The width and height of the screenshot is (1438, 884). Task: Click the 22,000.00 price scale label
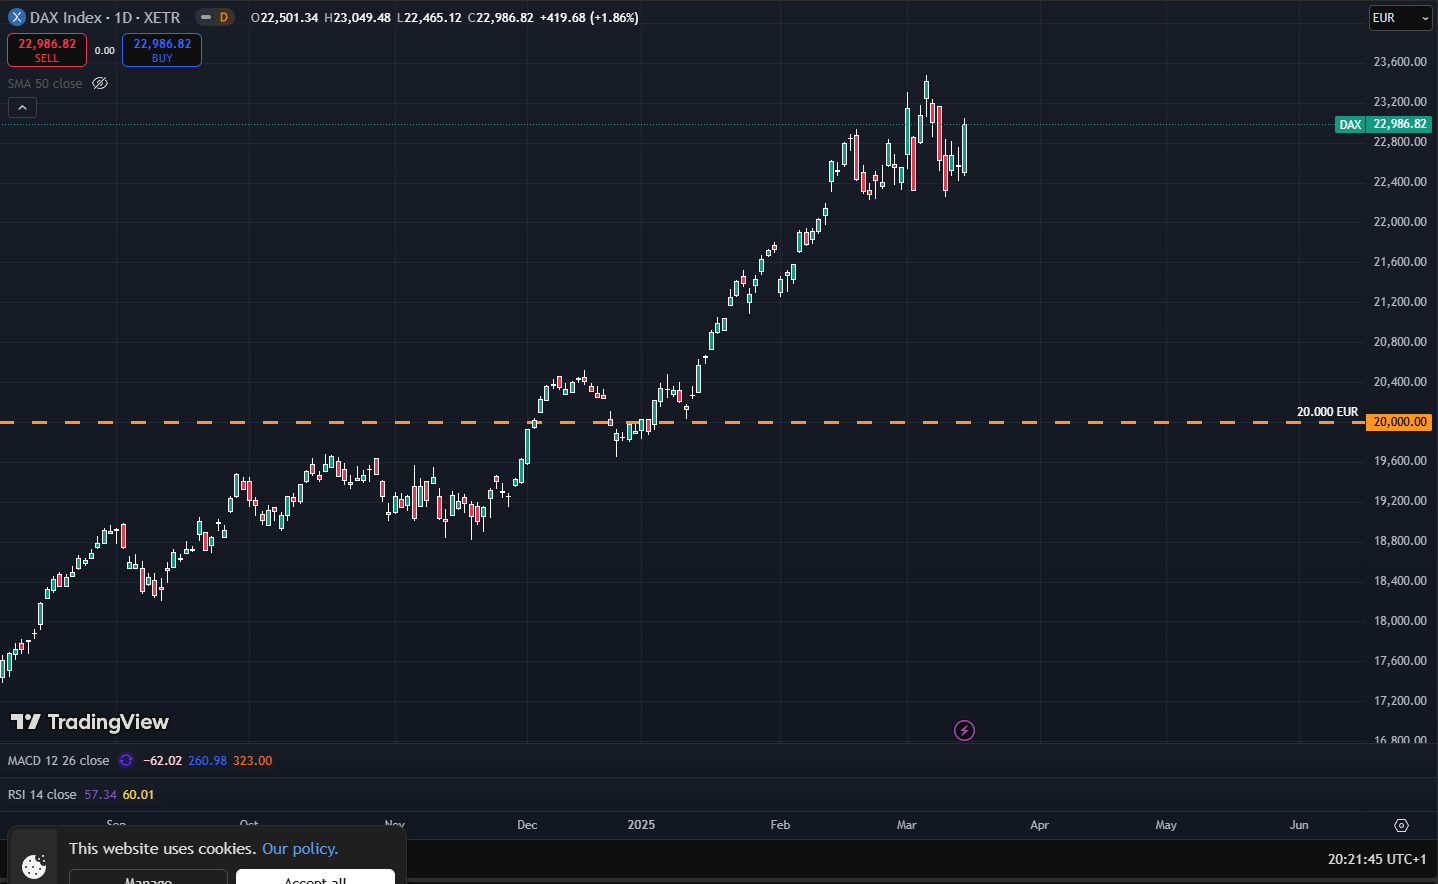(x=1400, y=222)
